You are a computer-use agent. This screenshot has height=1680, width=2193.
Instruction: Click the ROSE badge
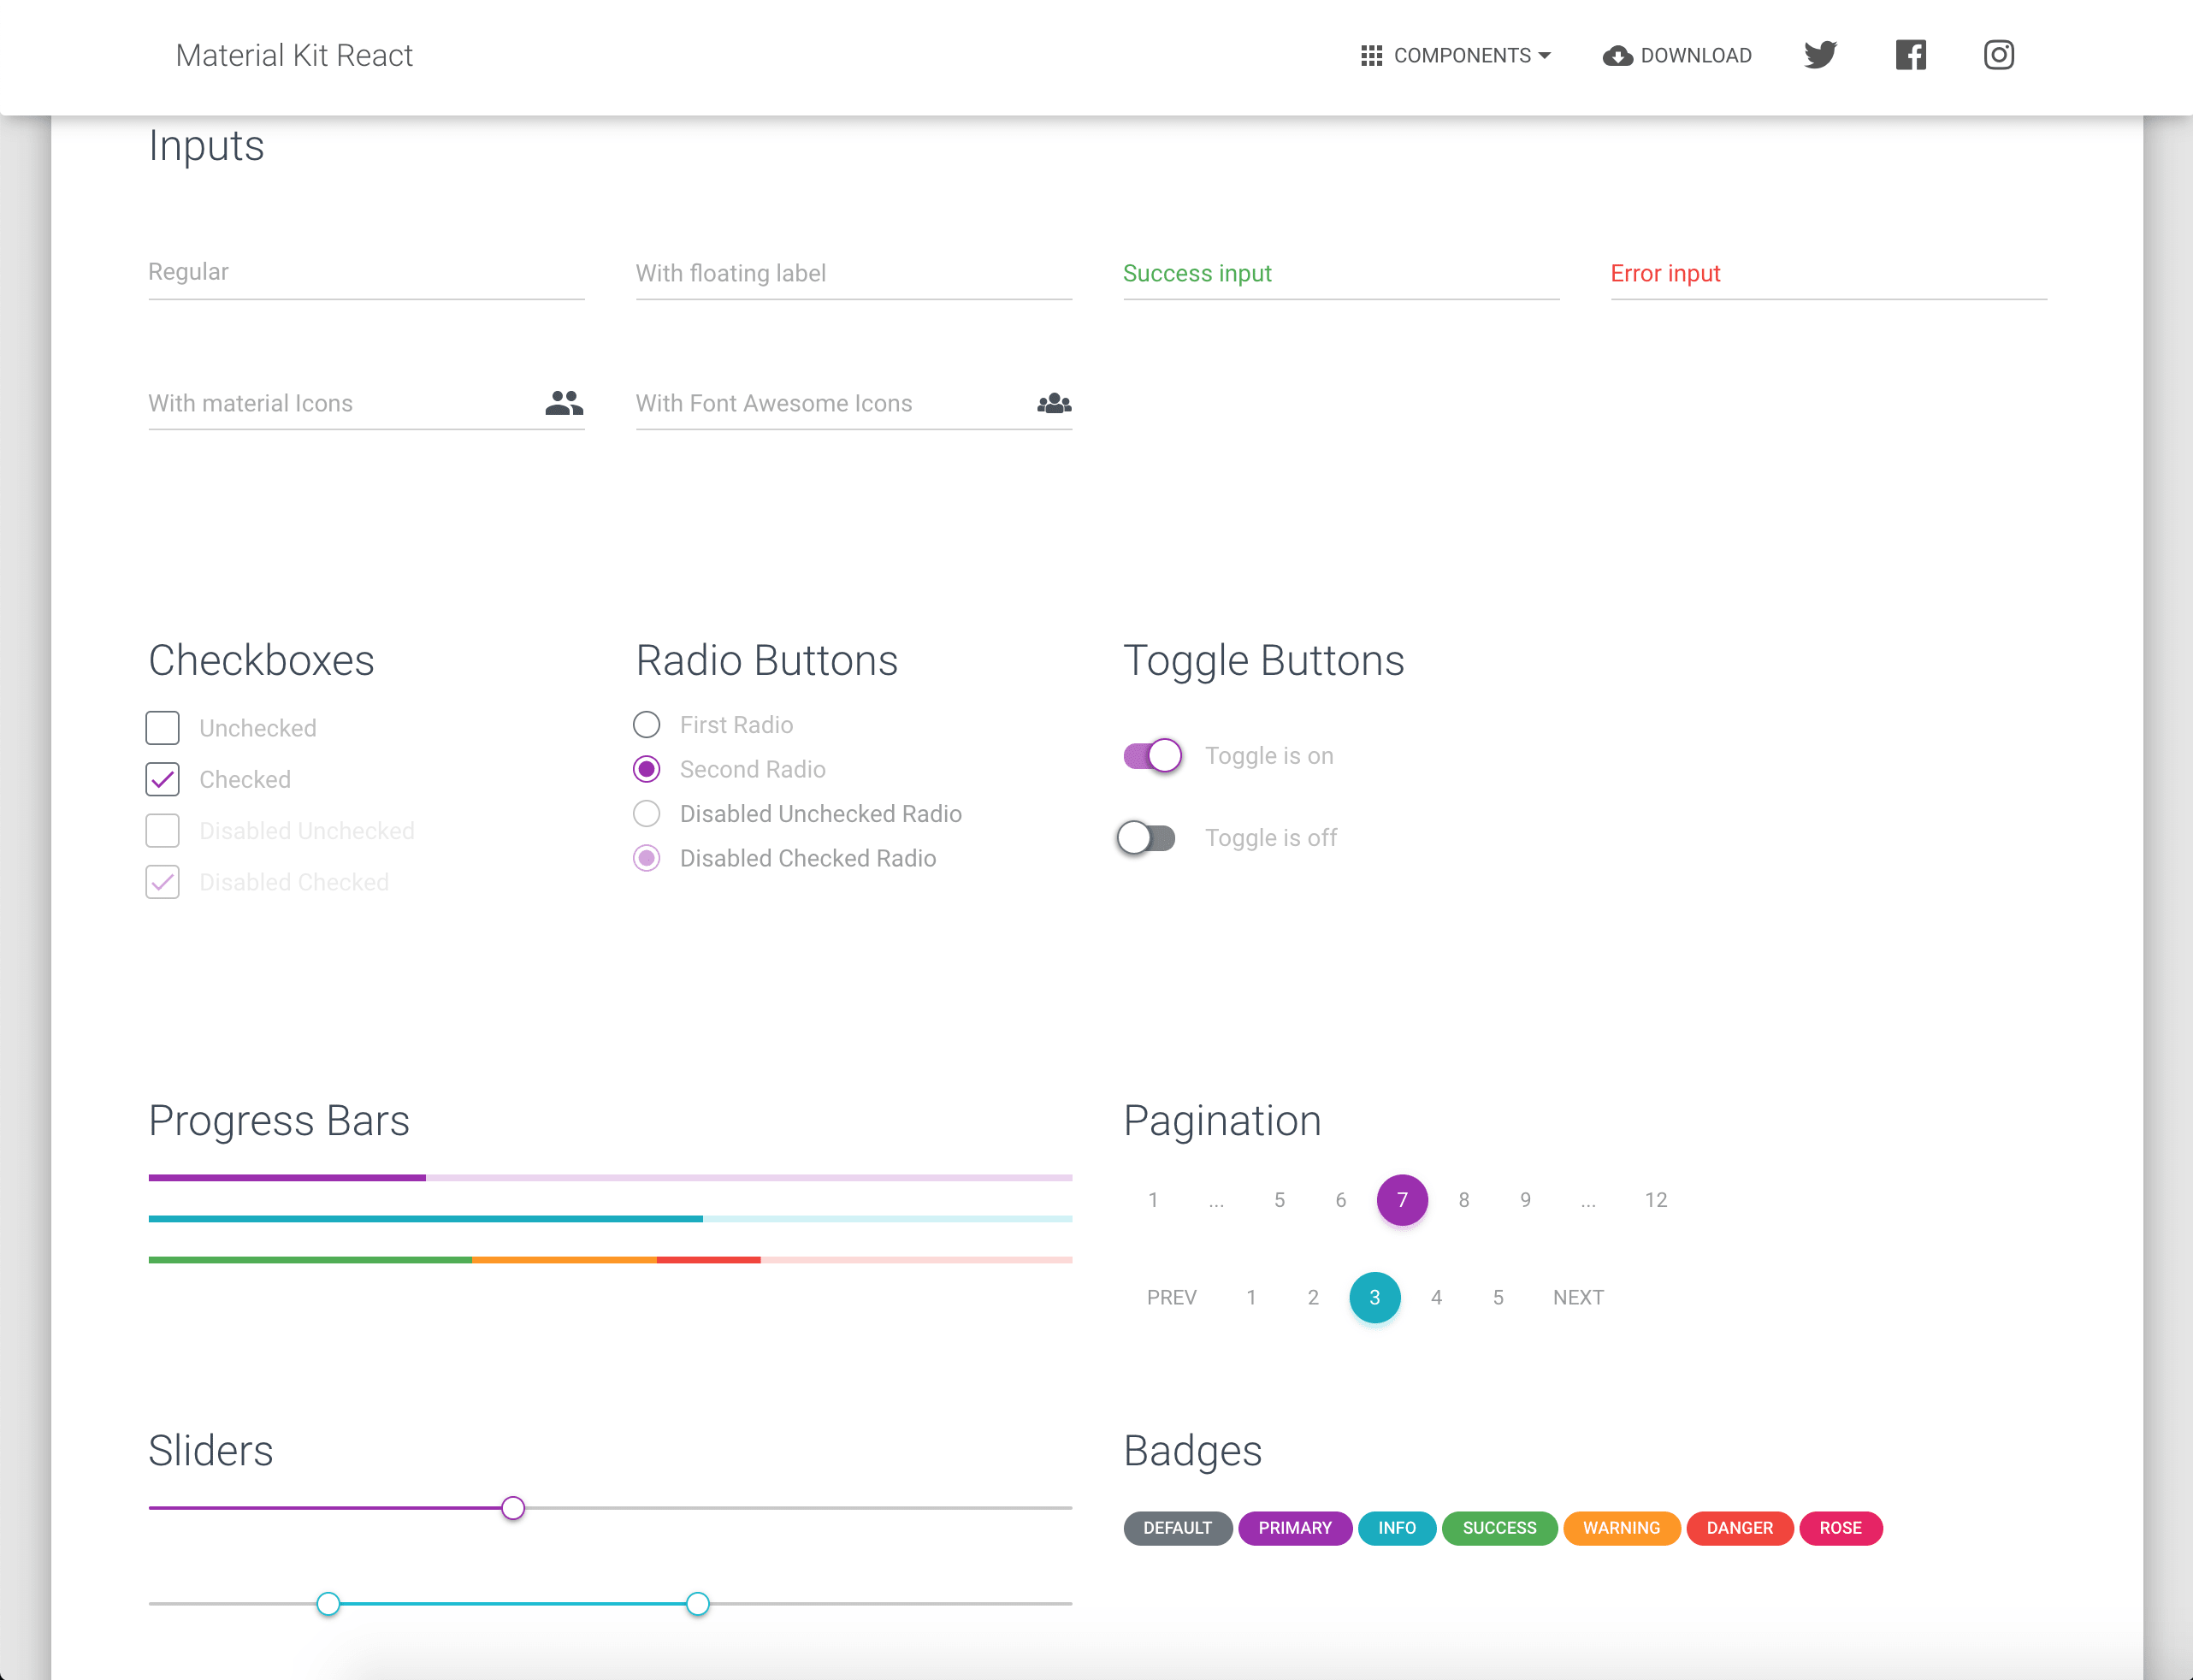pyautogui.click(x=1840, y=1528)
